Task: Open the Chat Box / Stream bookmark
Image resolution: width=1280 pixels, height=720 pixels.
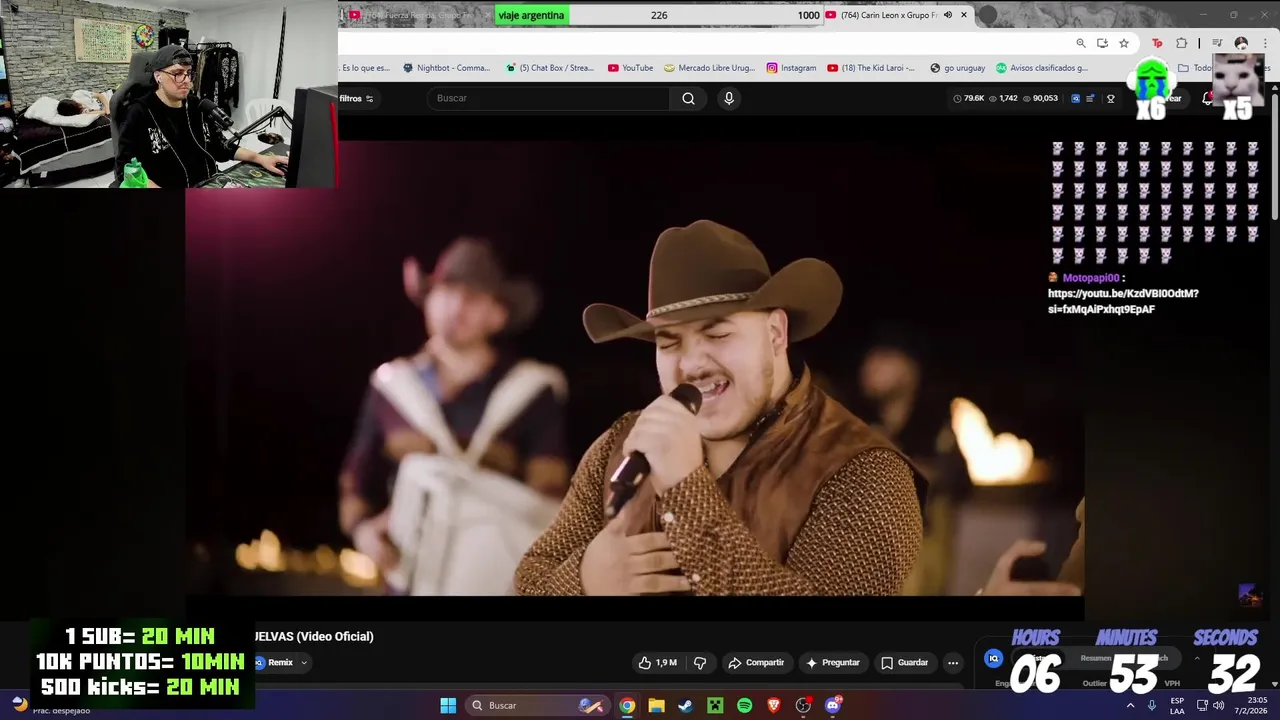Action: coord(550,68)
